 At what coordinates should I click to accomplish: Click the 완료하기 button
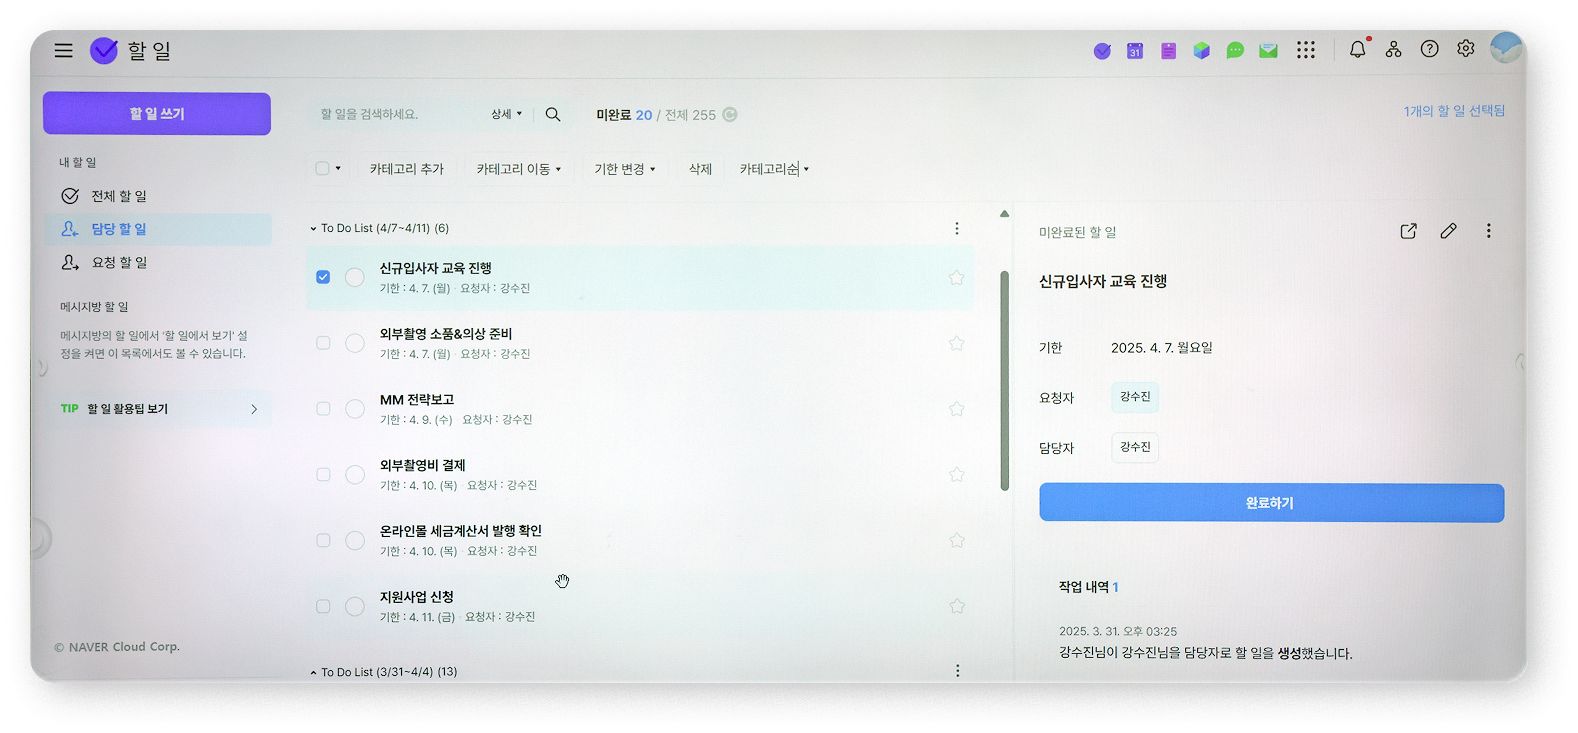coord(1271,503)
